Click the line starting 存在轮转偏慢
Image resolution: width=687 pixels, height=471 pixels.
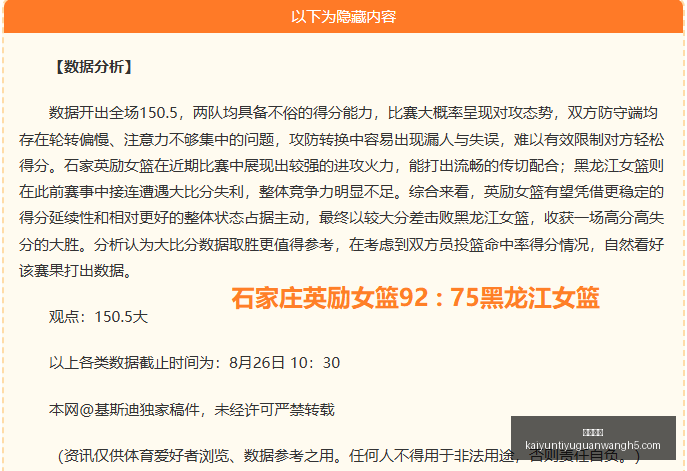(341, 140)
